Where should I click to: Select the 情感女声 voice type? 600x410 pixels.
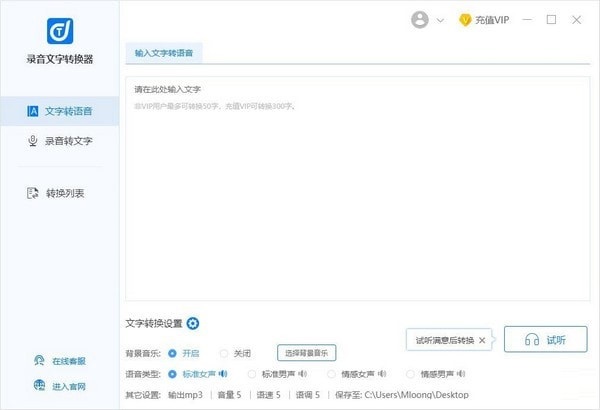[x=331, y=374]
